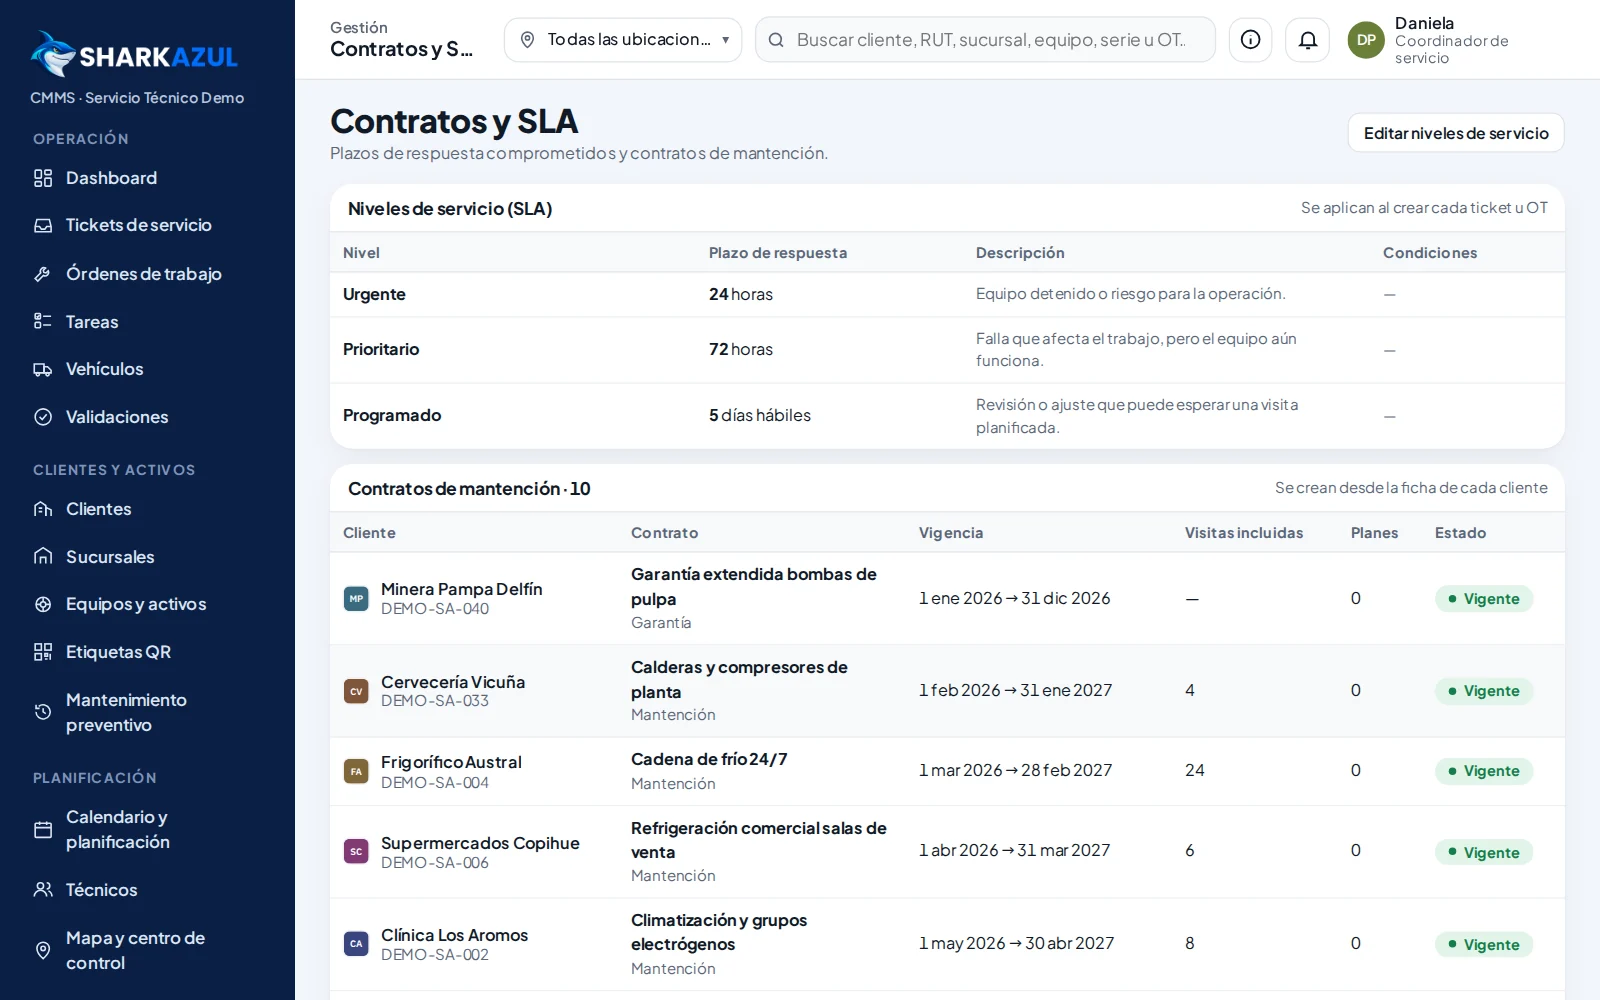Select Frigorífico Austral client name
This screenshot has height=1000, width=1600.
[451, 762]
